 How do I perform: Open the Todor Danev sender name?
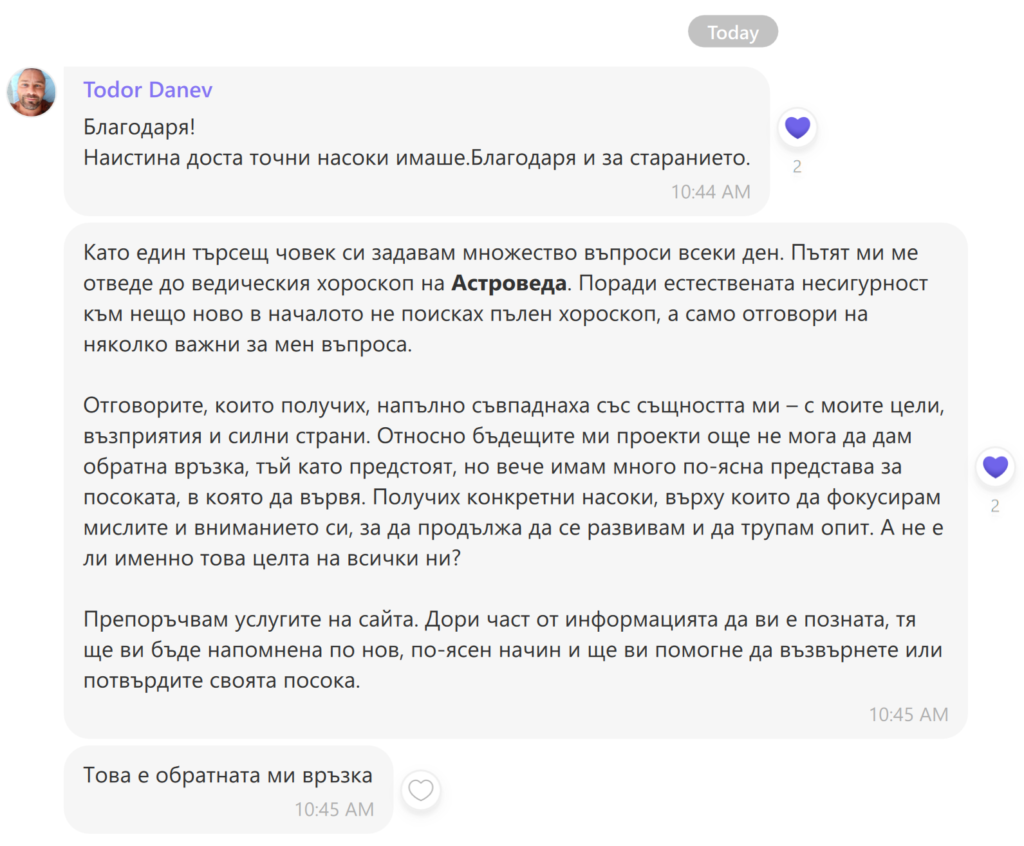click(148, 90)
